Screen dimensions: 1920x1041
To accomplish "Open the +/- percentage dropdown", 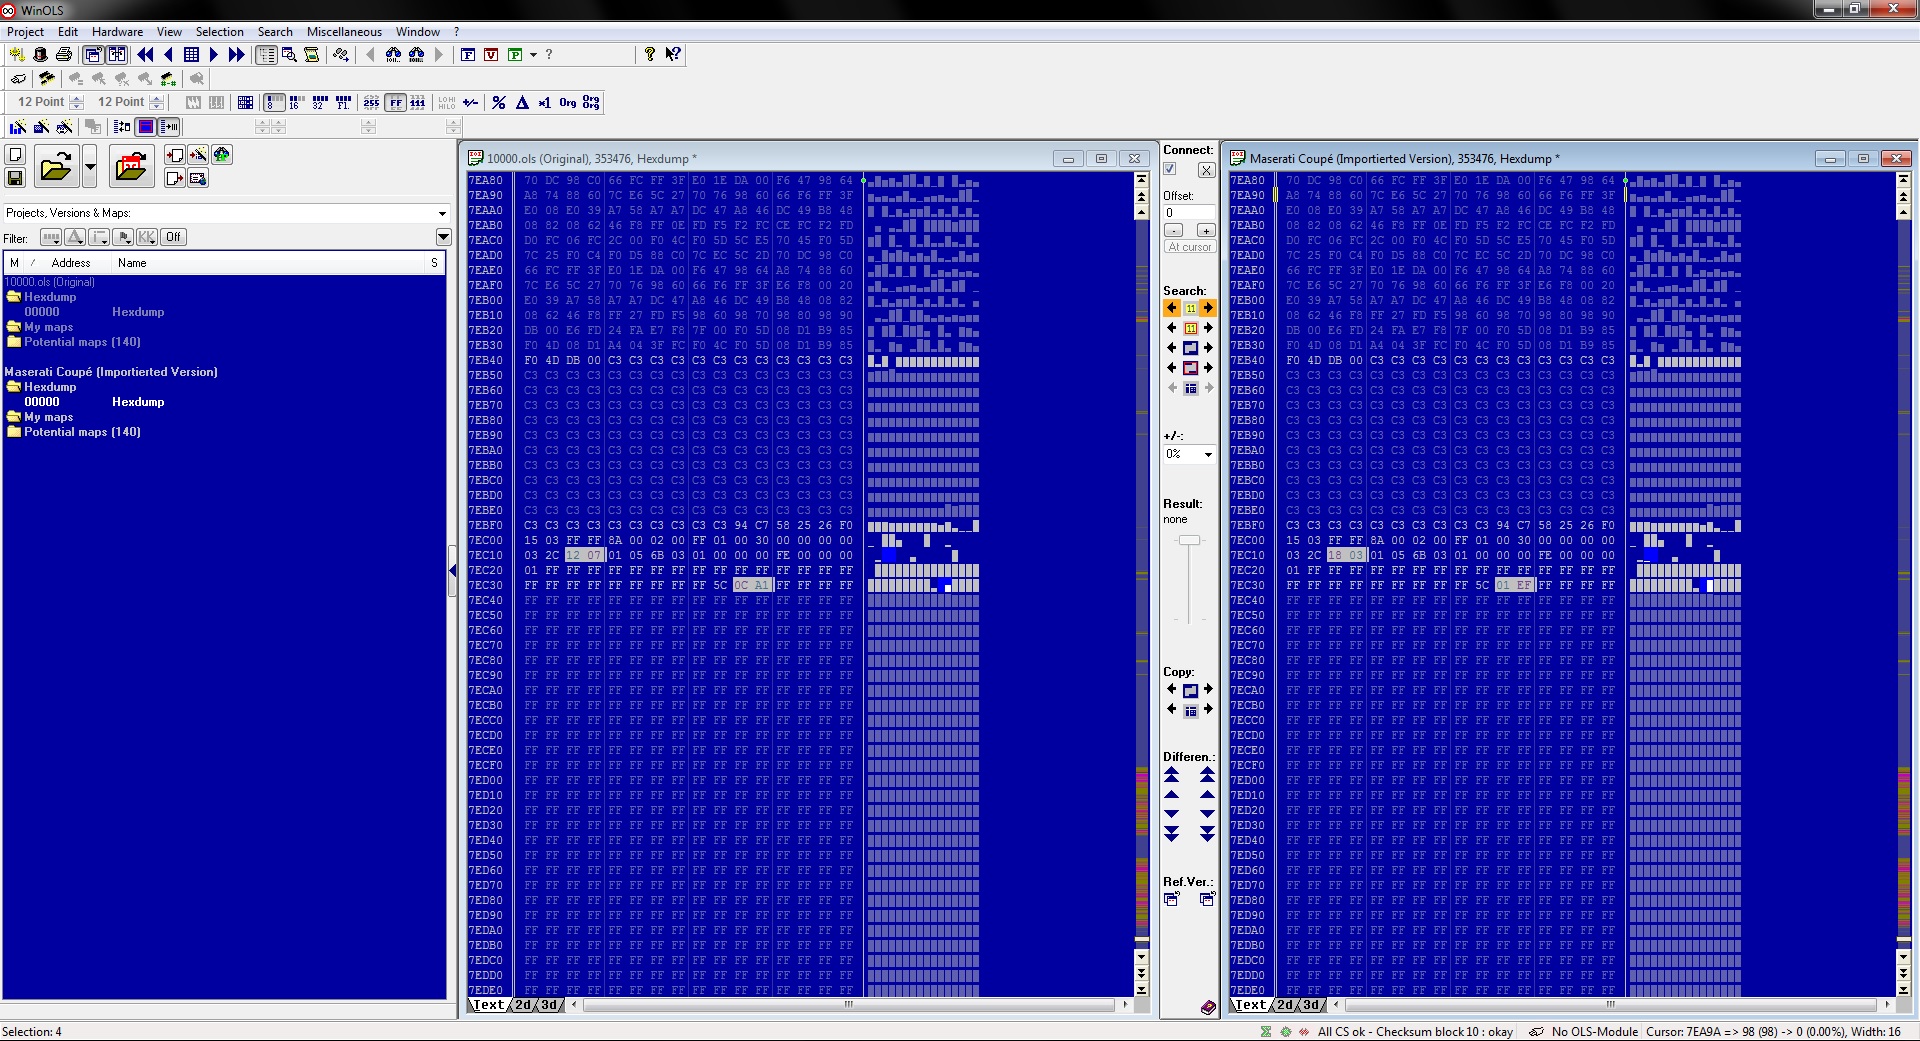I will click(x=1208, y=454).
